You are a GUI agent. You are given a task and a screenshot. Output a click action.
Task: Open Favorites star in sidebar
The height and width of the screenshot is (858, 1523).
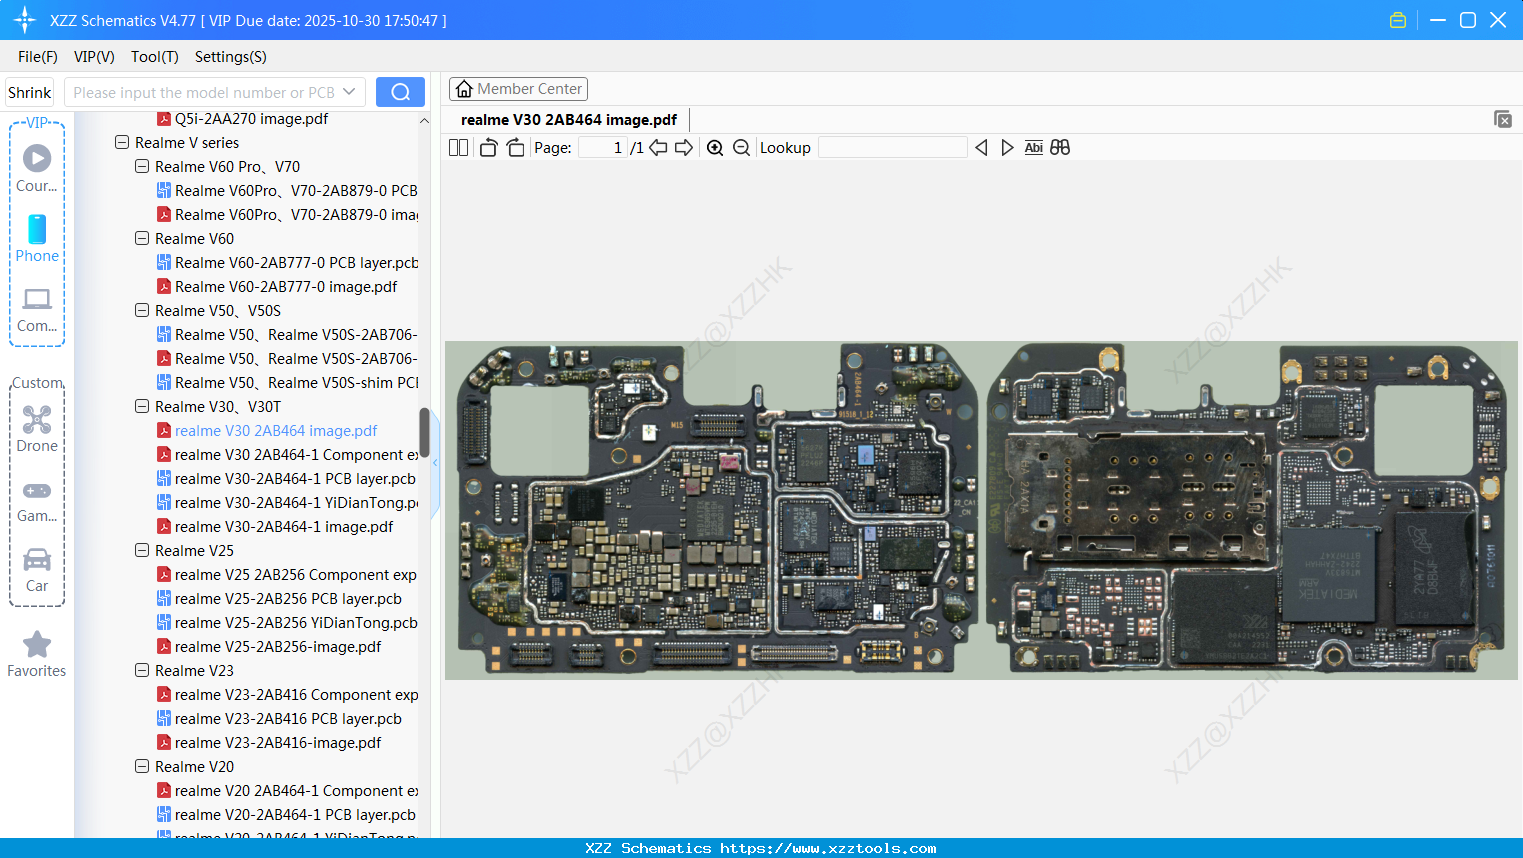[37, 654]
